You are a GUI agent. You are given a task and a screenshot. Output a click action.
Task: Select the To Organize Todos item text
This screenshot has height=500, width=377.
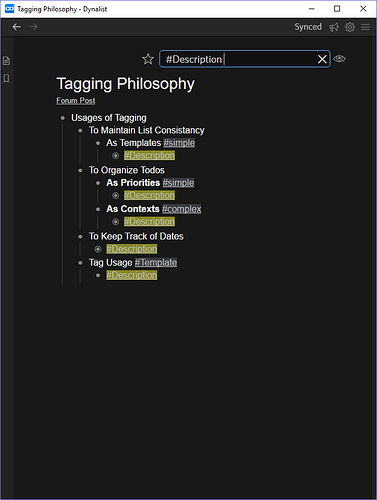click(127, 170)
